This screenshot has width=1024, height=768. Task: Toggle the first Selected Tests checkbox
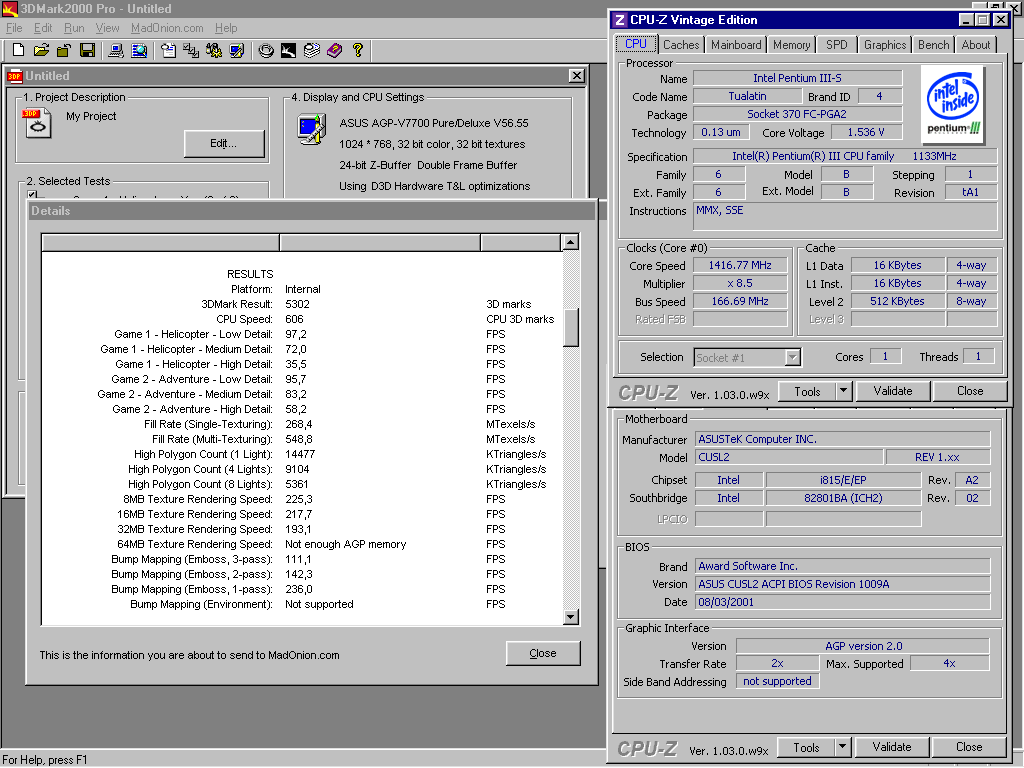coord(33,196)
